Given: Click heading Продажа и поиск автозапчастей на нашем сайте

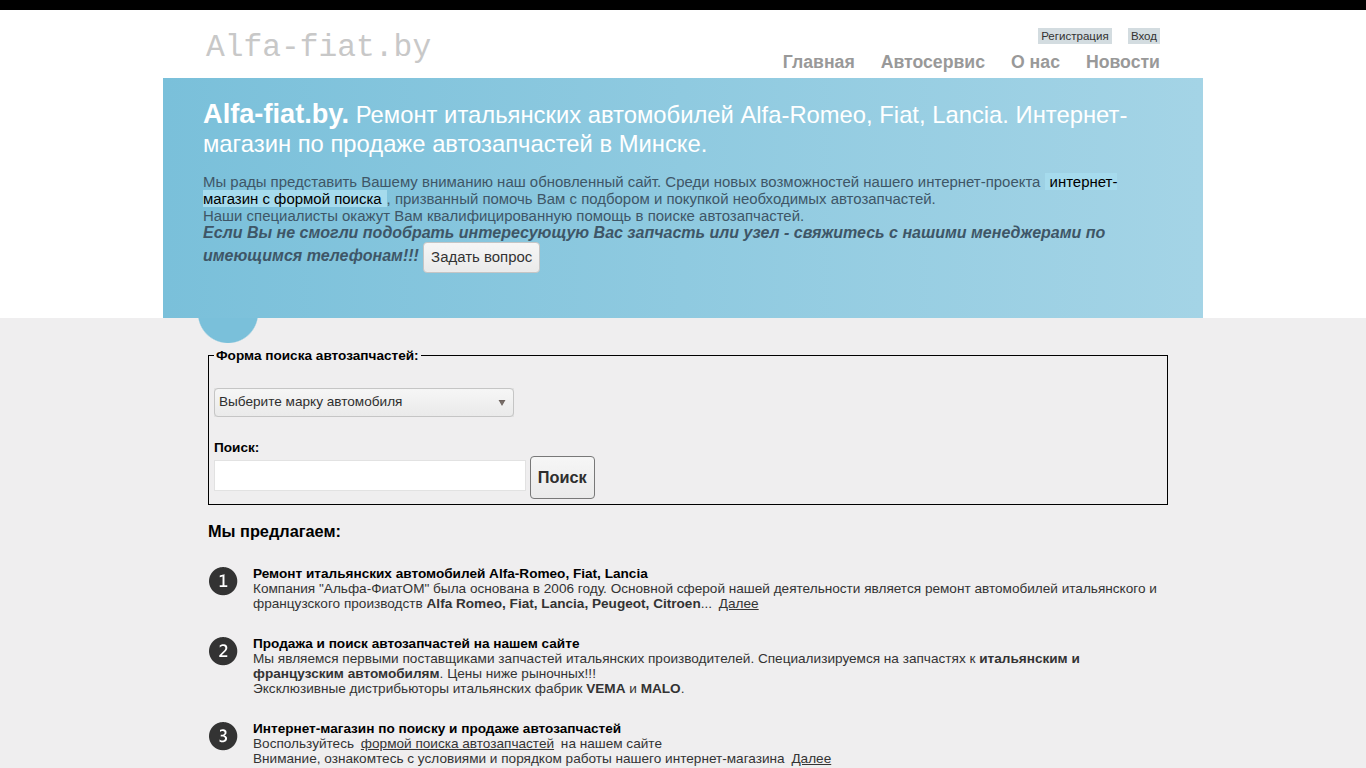Looking at the screenshot, I should [x=416, y=644].
